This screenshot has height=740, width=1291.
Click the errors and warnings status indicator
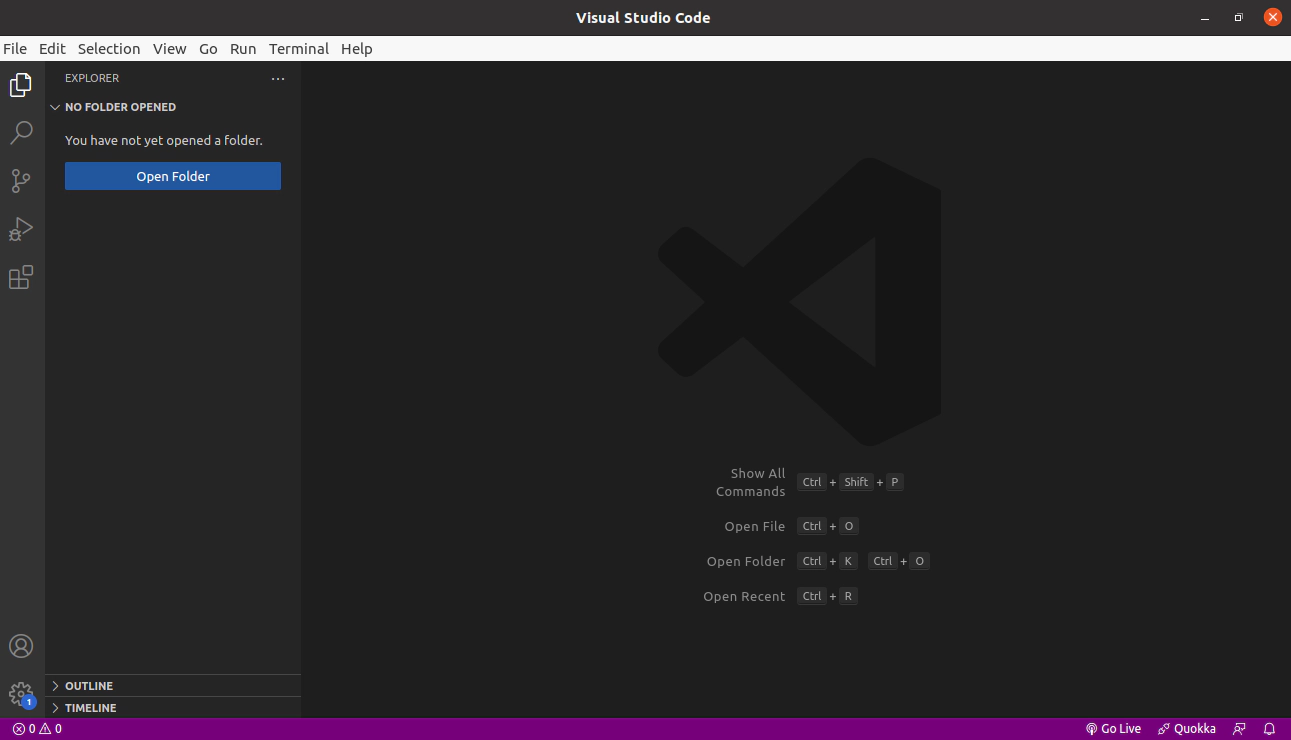click(x=37, y=729)
